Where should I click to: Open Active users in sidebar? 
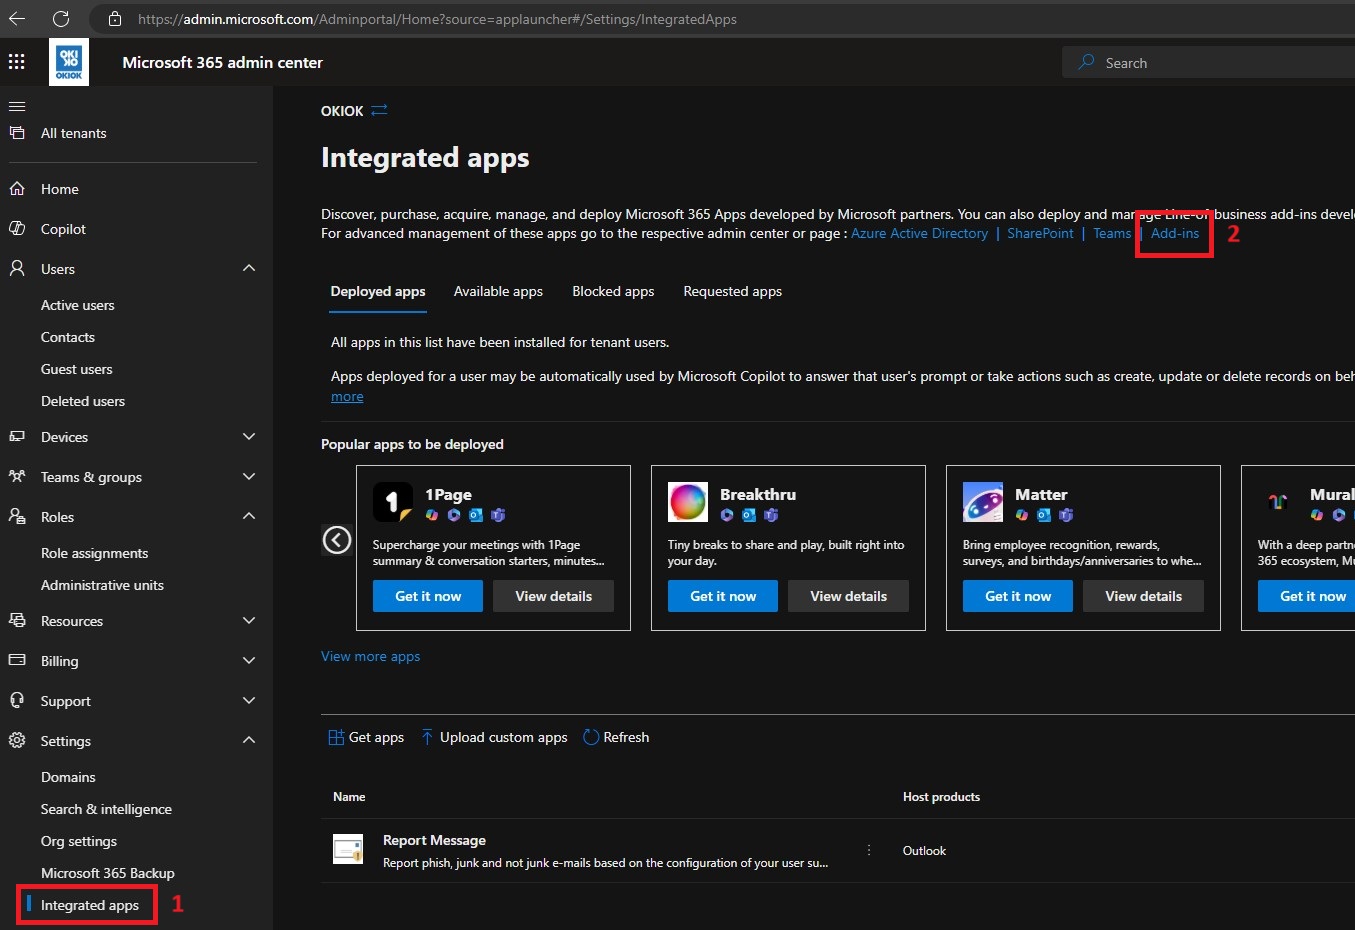coord(78,305)
